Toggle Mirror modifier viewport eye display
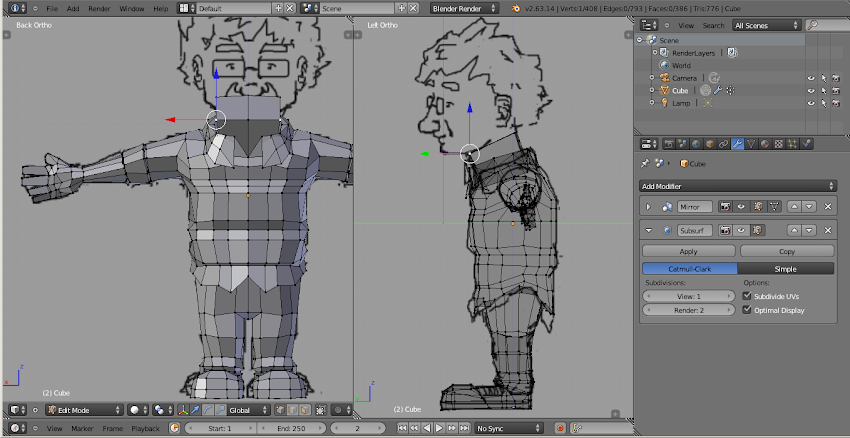The image size is (850, 438). pyautogui.click(x=741, y=207)
